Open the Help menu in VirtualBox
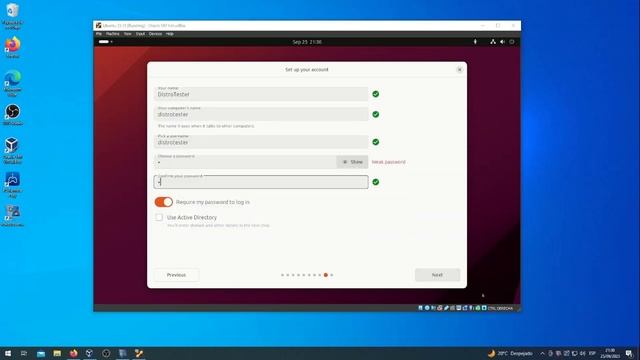Viewport: 640px width, 360px height. [170, 34]
